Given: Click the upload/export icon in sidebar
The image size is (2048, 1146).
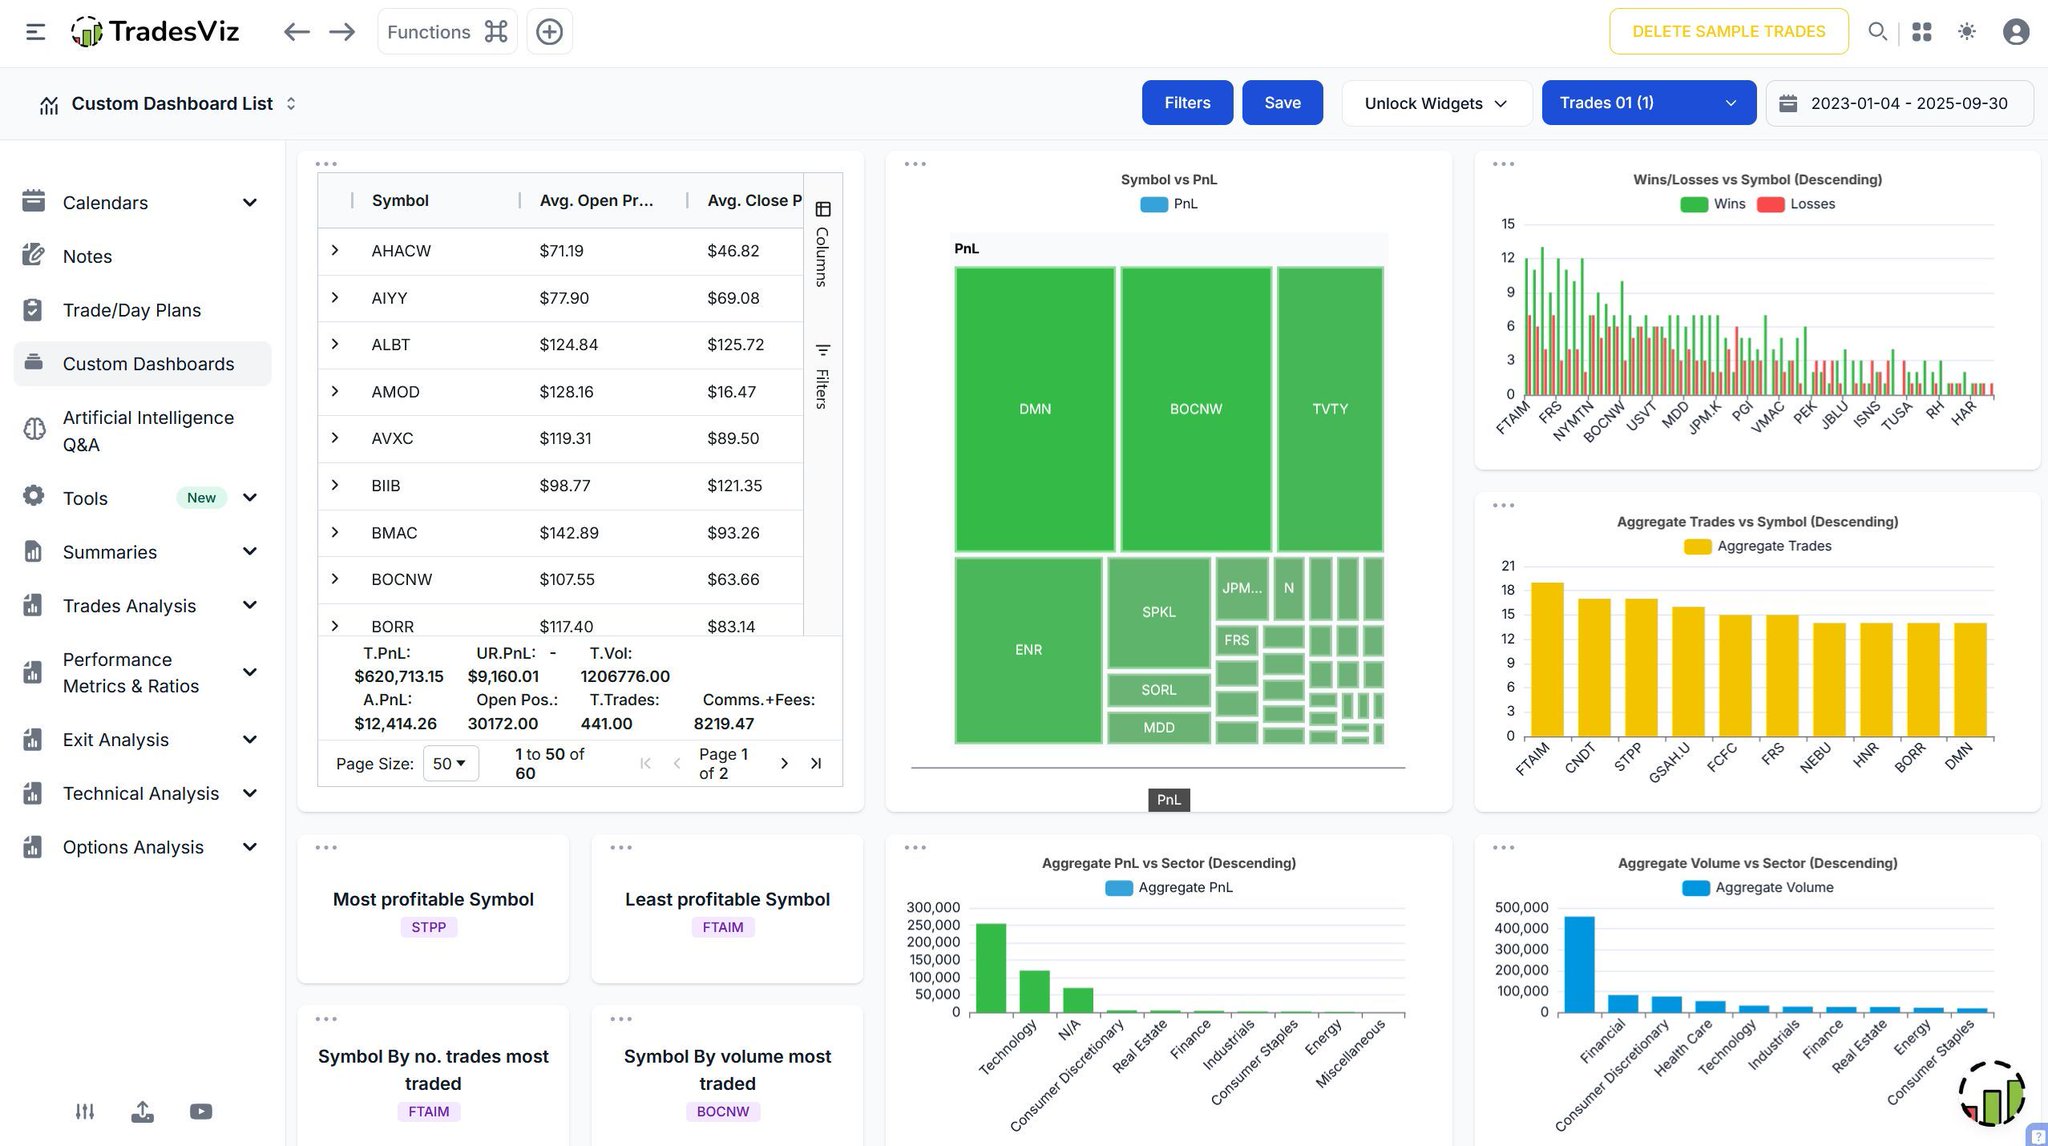Looking at the screenshot, I should click(142, 1111).
